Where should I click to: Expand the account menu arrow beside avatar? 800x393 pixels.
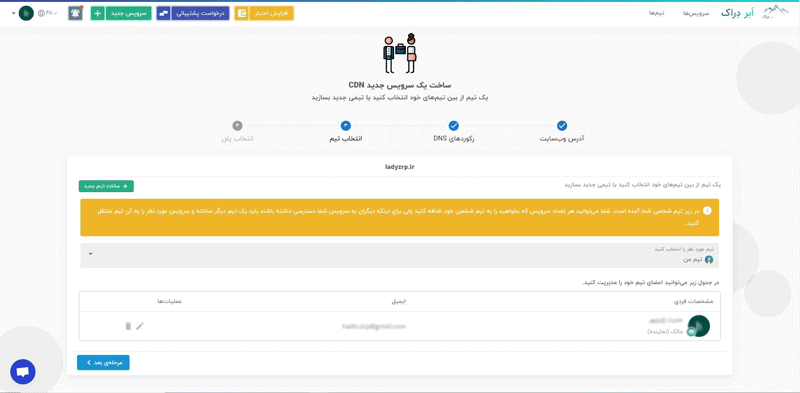coord(13,13)
